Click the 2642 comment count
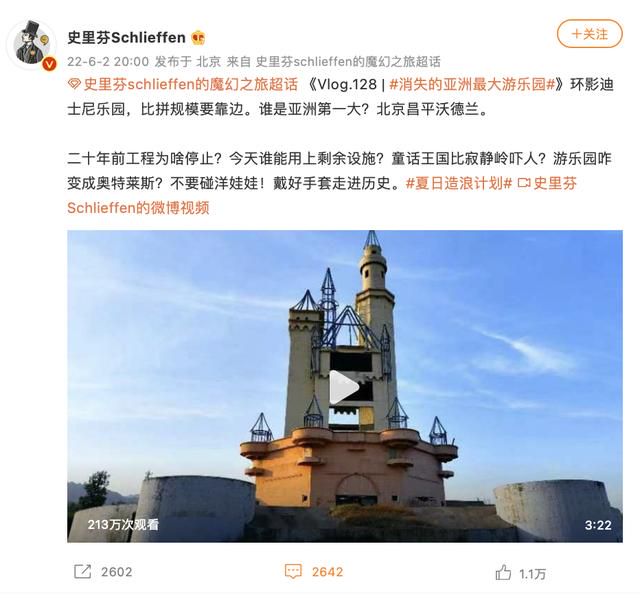 click(327, 572)
